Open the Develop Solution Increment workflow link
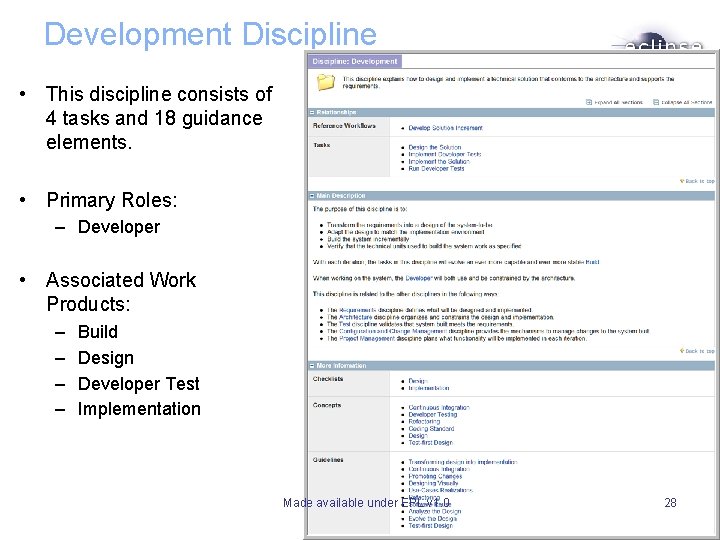Viewport: 720px width, 540px height. click(445, 128)
